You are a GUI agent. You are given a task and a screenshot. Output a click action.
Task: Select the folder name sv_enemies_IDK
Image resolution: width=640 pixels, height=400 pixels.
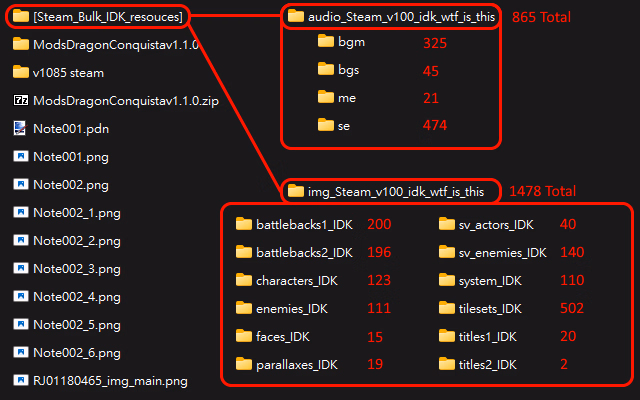pyautogui.click(x=502, y=253)
